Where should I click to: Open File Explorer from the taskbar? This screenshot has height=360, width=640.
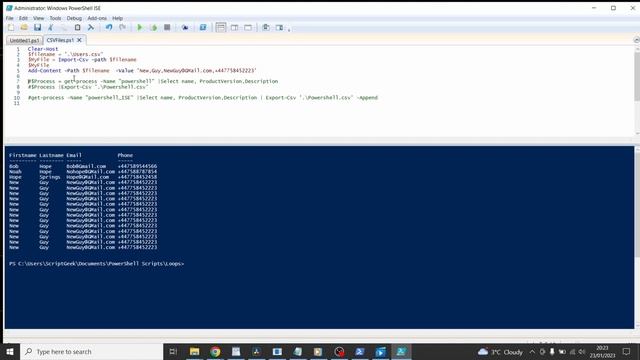tap(194, 351)
